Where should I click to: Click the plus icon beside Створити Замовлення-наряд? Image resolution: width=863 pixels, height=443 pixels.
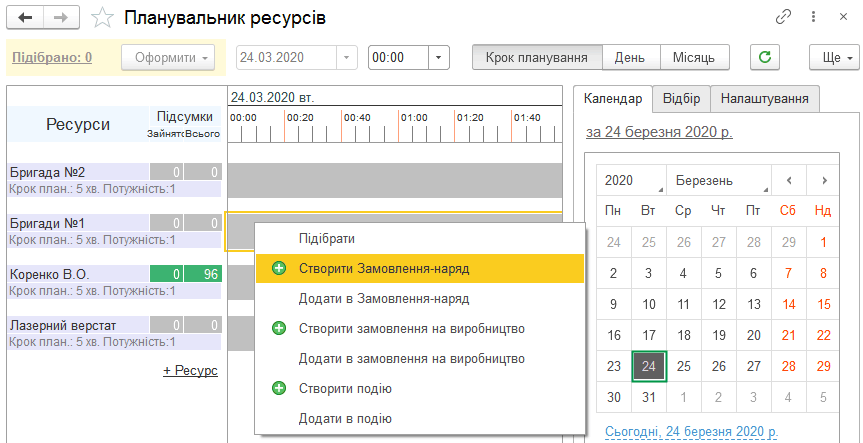coord(279,269)
